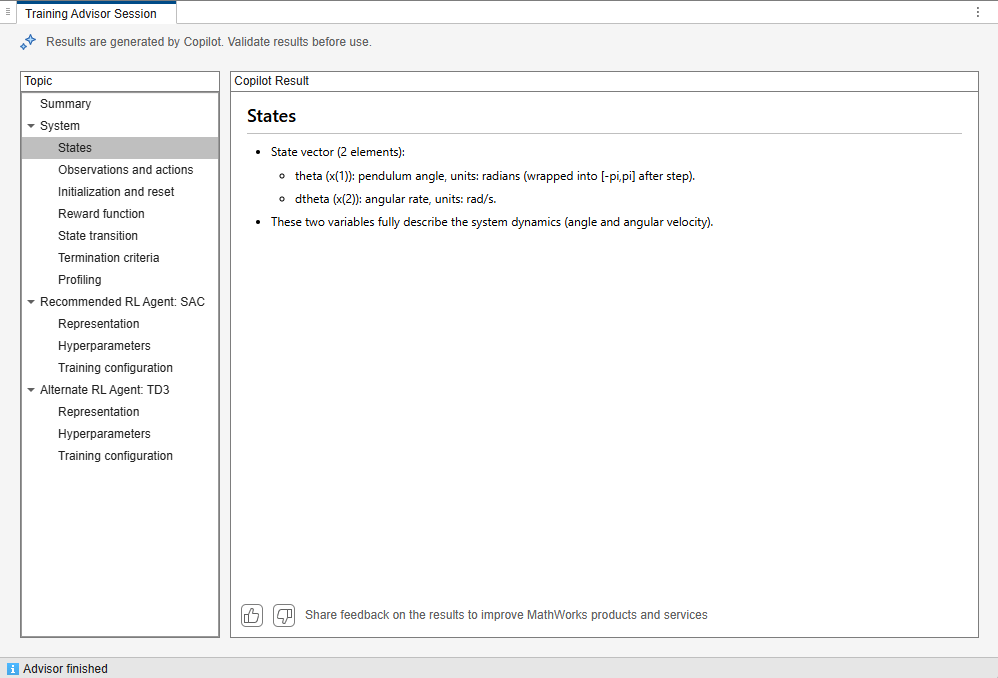
Task: Open Termination criteria topic
Action: coord(109,258)
